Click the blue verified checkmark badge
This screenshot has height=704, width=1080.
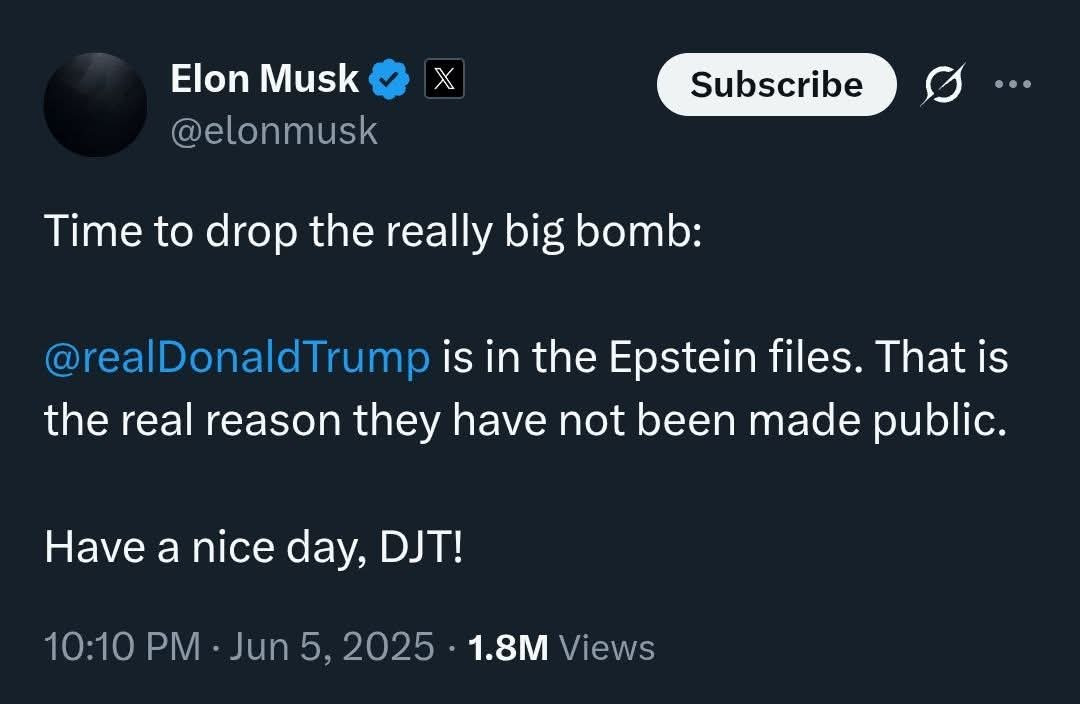(390, 80)
